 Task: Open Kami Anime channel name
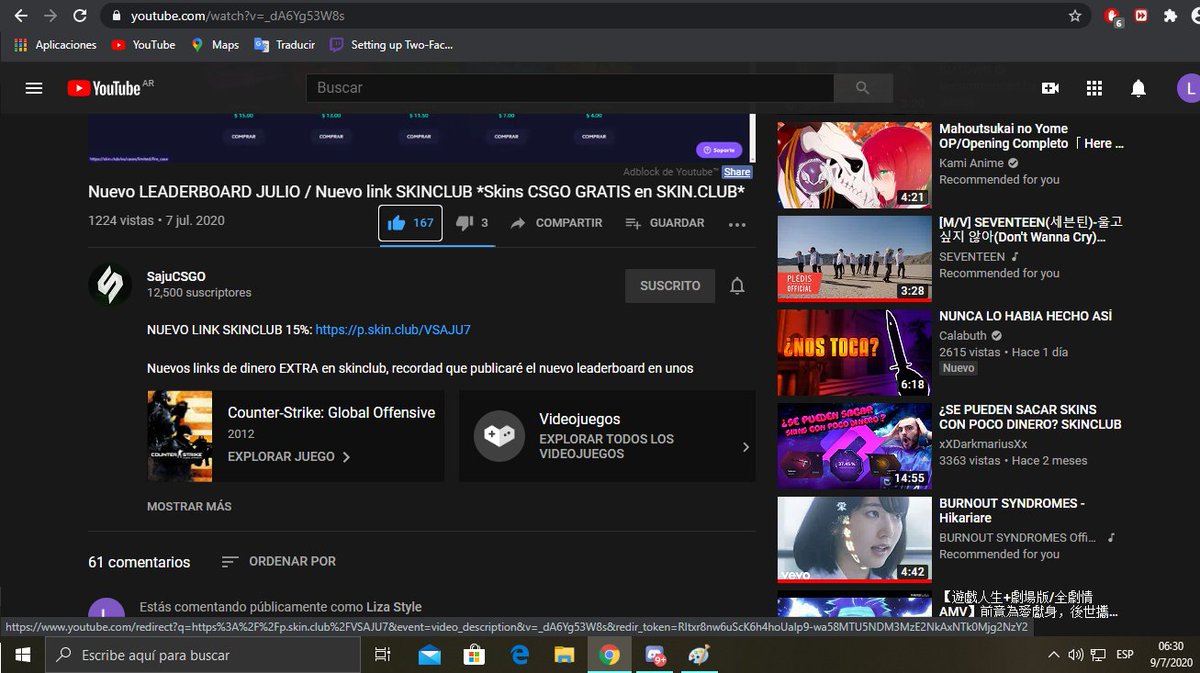coord(971,163)
